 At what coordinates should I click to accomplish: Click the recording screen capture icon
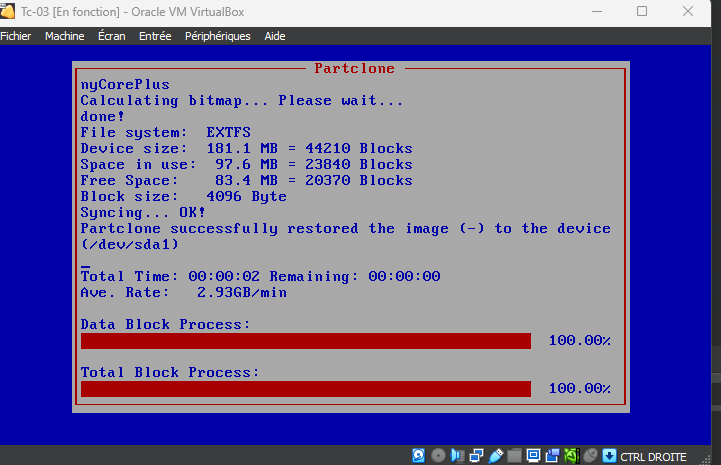tap(553, 455)
